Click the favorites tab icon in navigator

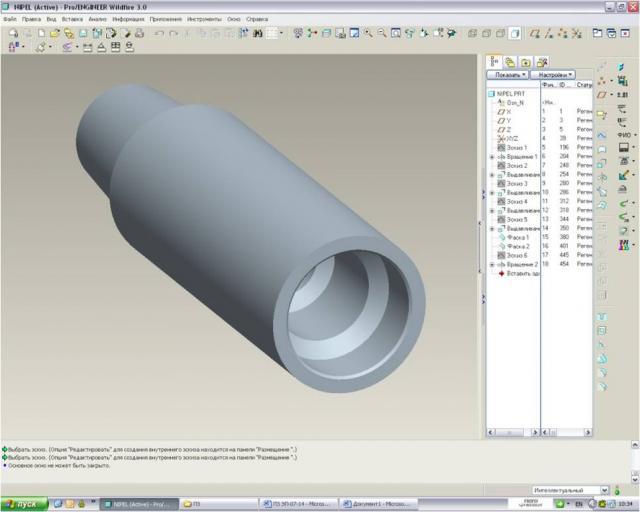[542, 62]
